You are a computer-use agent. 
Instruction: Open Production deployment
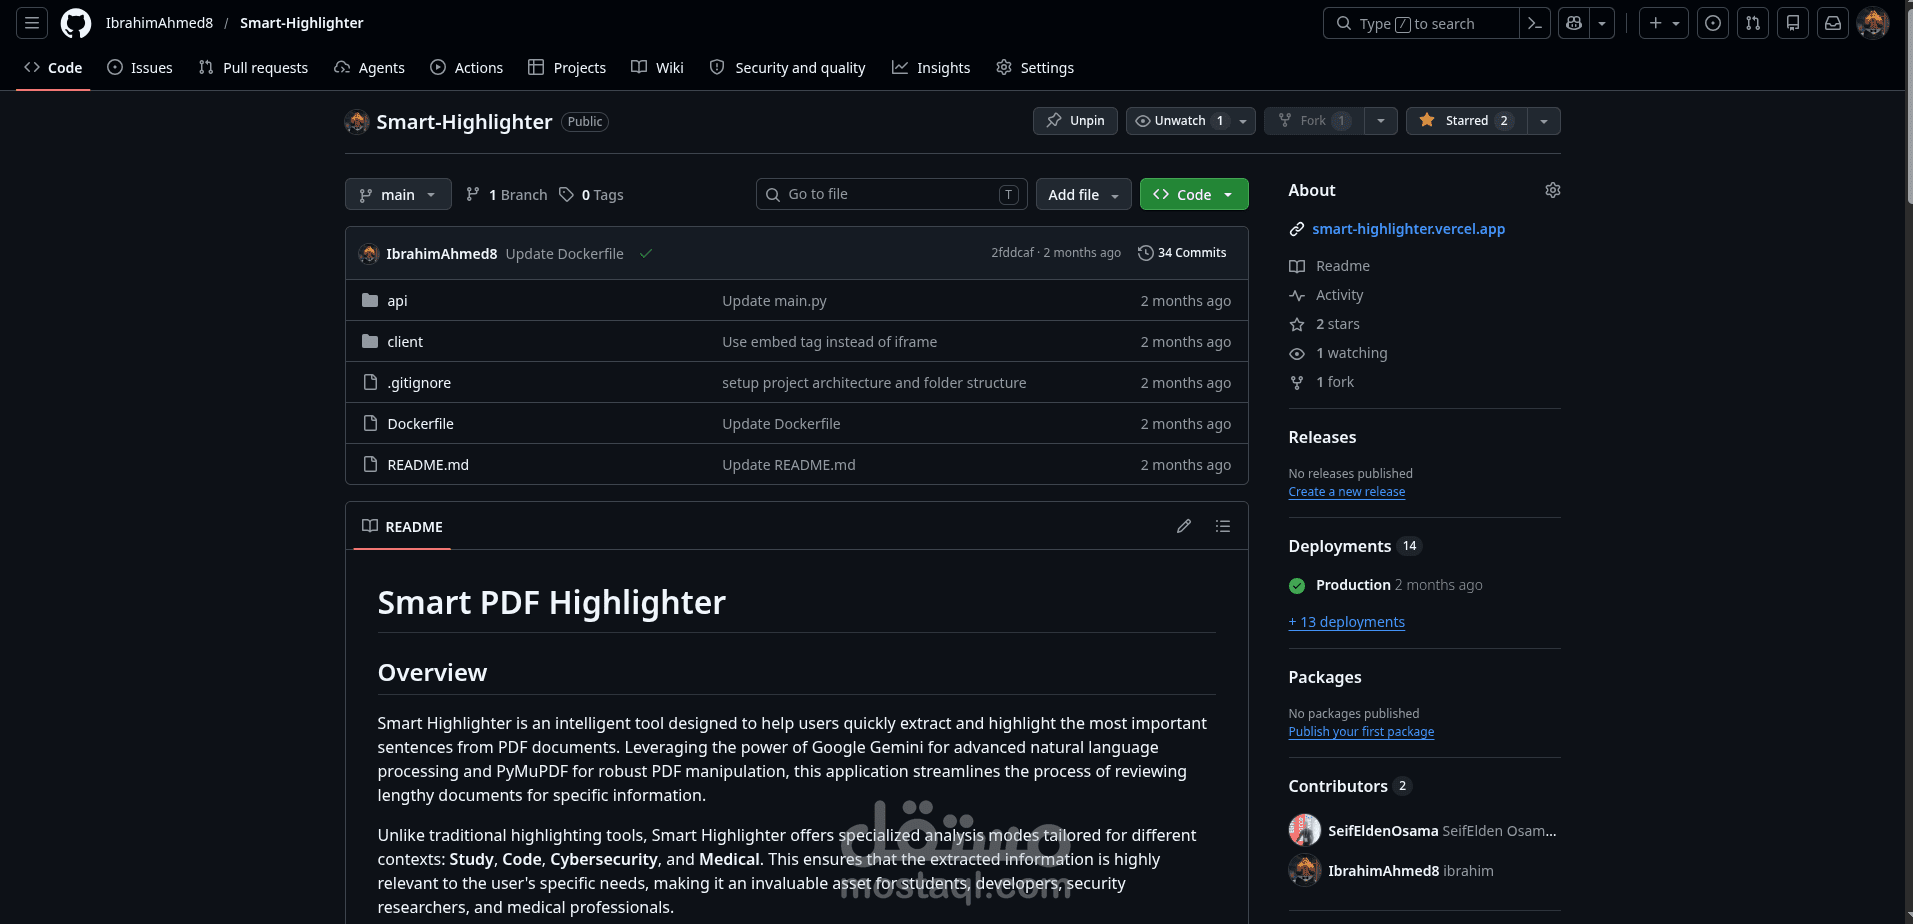1353,585
